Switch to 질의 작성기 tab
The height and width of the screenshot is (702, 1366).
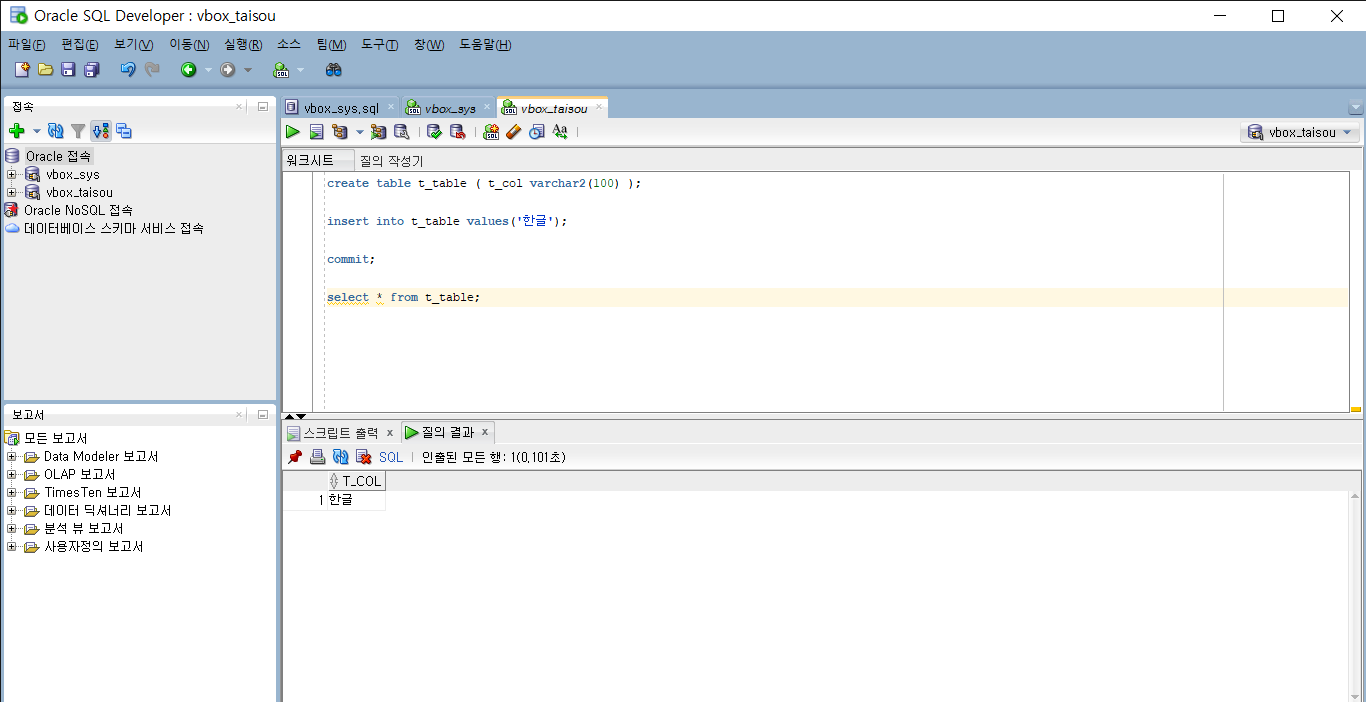[392, 160]
